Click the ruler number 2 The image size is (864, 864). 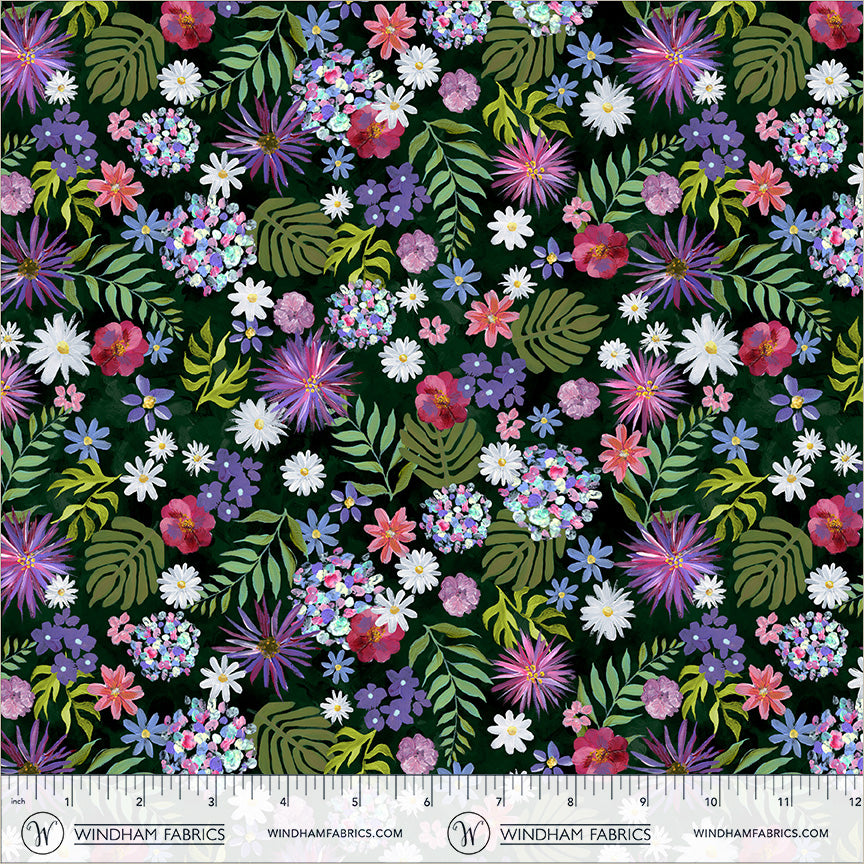click(140, 801)
